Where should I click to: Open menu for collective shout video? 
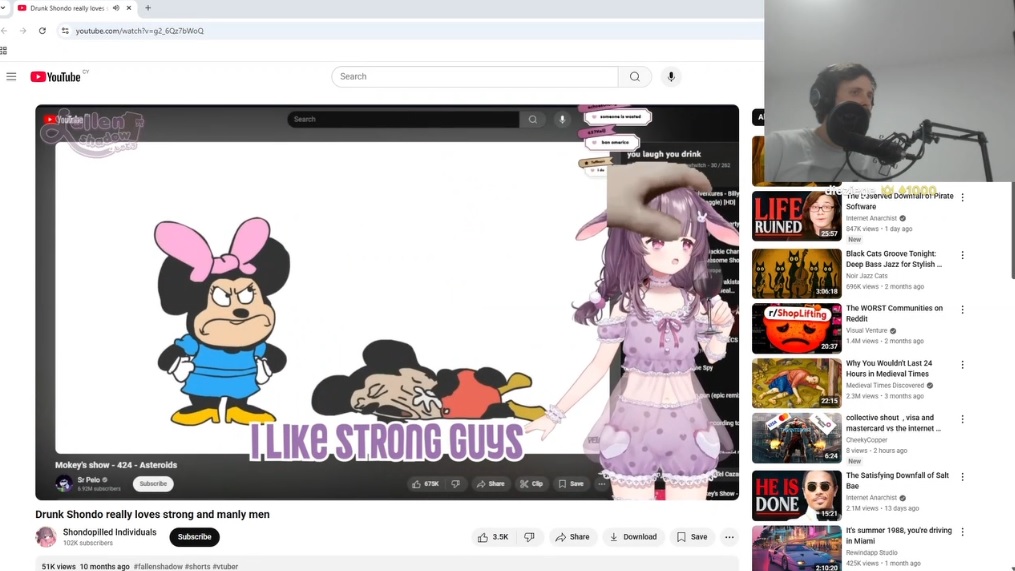pos(963,419)
